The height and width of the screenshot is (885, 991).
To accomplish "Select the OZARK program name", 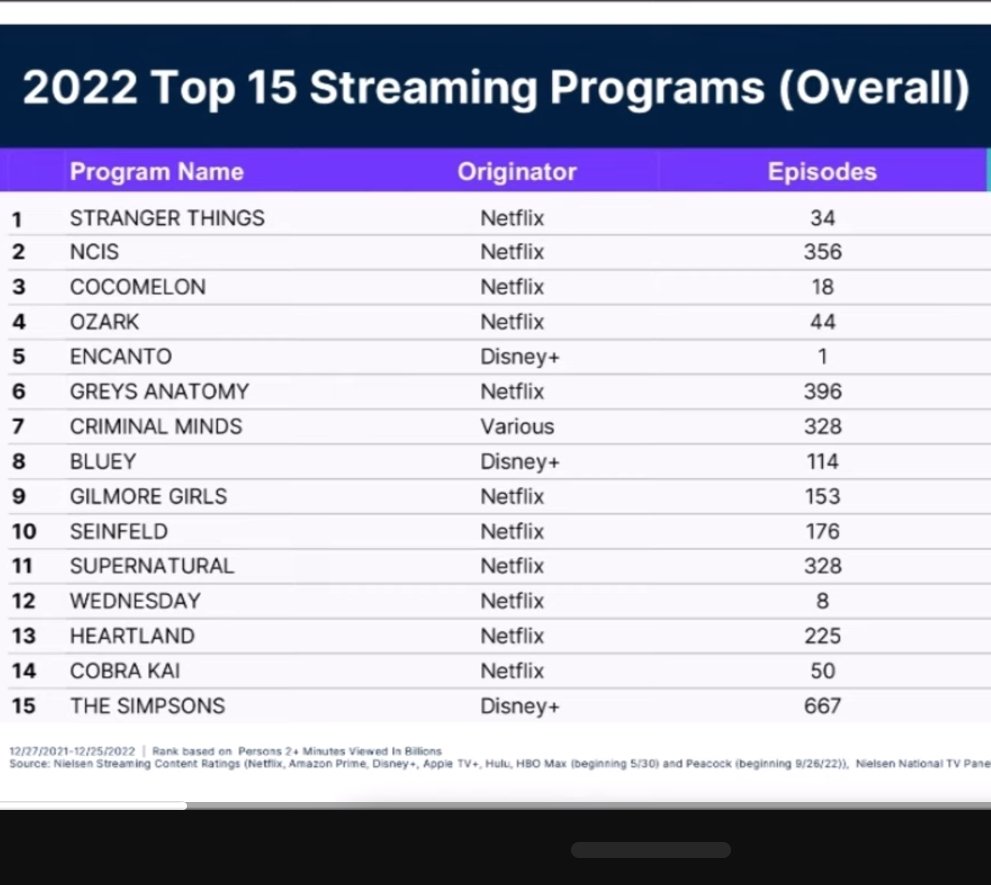I will pyautogui.click(x=104, y=322).
